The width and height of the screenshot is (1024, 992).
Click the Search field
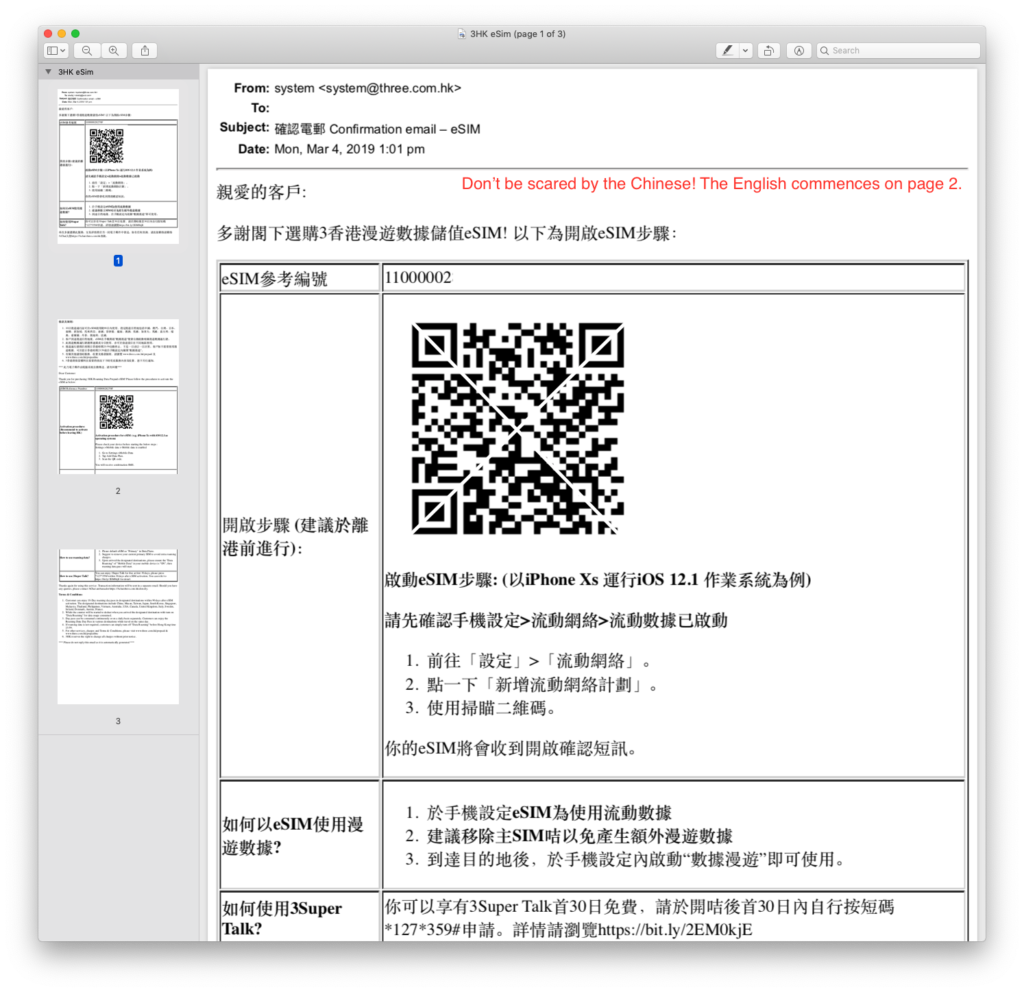[x=899, y=50]
